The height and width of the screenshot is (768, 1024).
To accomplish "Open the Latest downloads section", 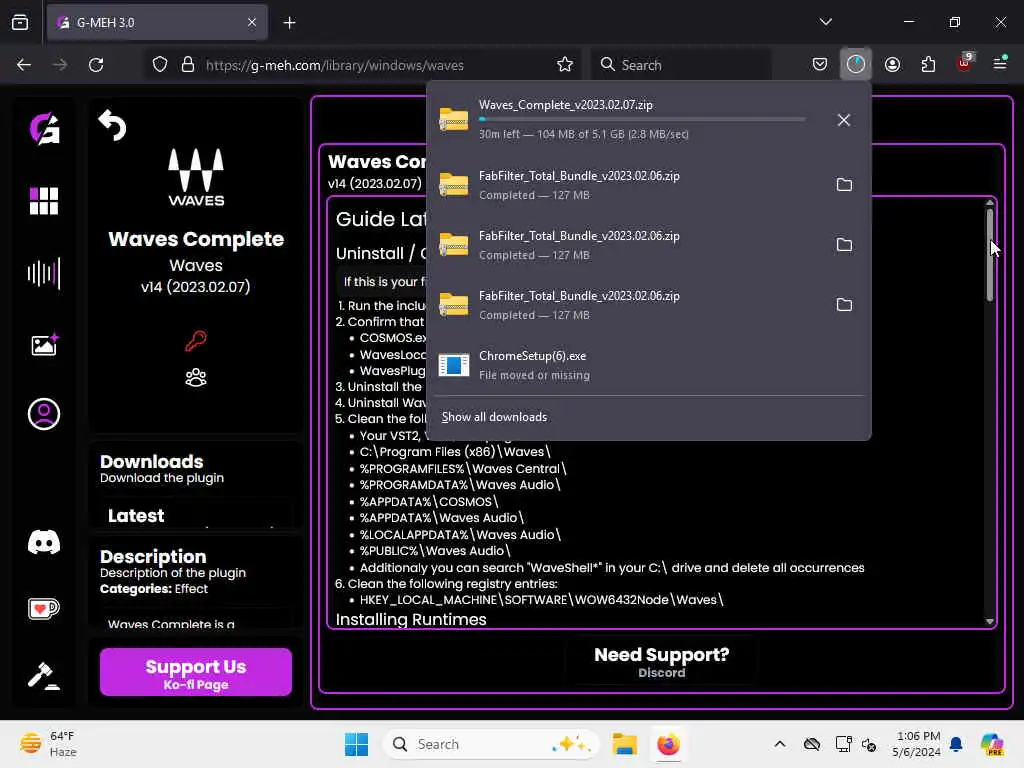I will pyautogui.click(x=136, y=516).
